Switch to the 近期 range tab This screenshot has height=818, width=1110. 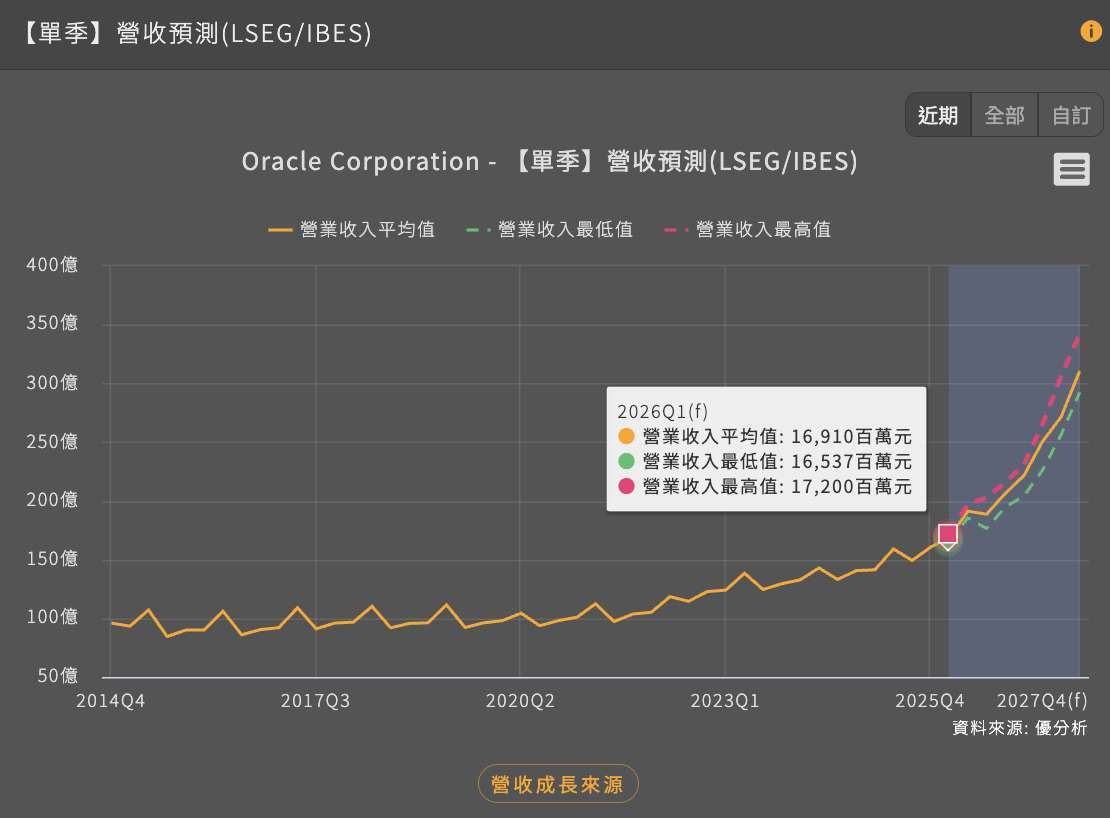click(938, 115)
